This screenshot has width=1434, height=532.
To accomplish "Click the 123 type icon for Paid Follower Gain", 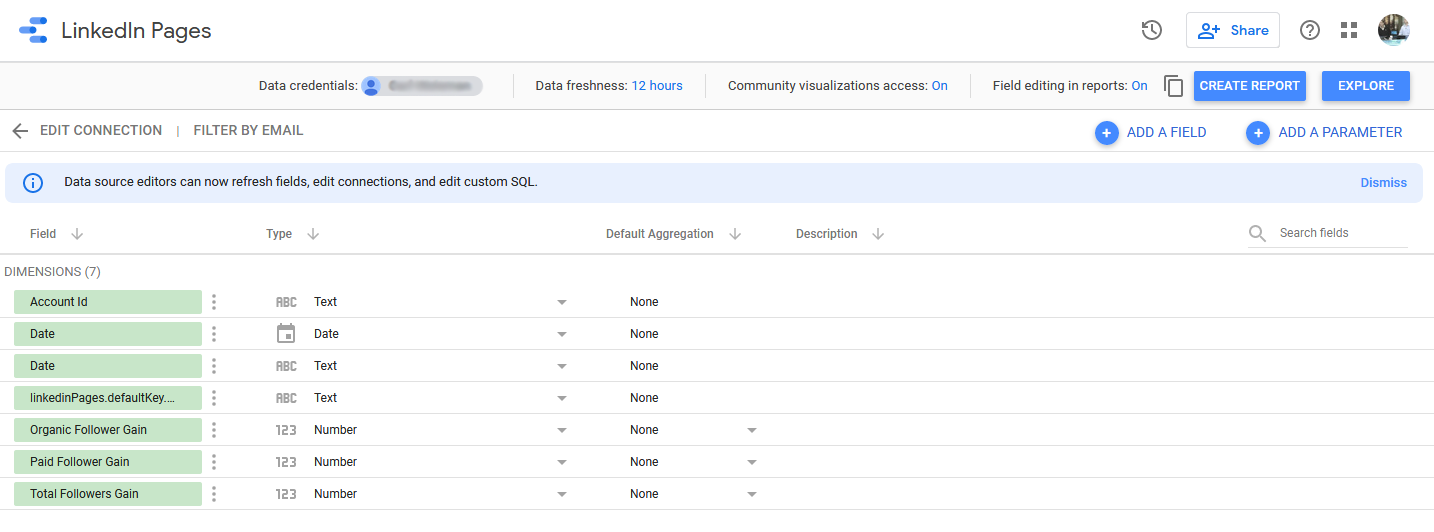I will pyautogui.click(x=286, y=462).
